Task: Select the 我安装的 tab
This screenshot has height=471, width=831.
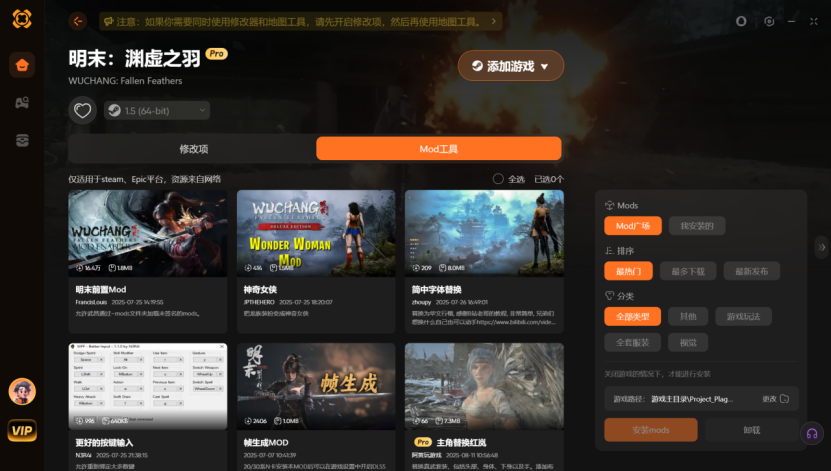Action: (697, 226)
